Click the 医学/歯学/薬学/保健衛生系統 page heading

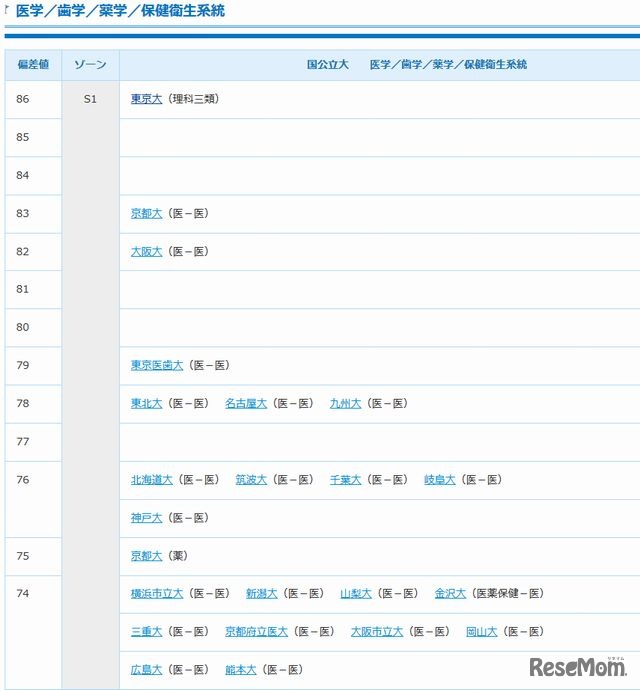point(120,11)
